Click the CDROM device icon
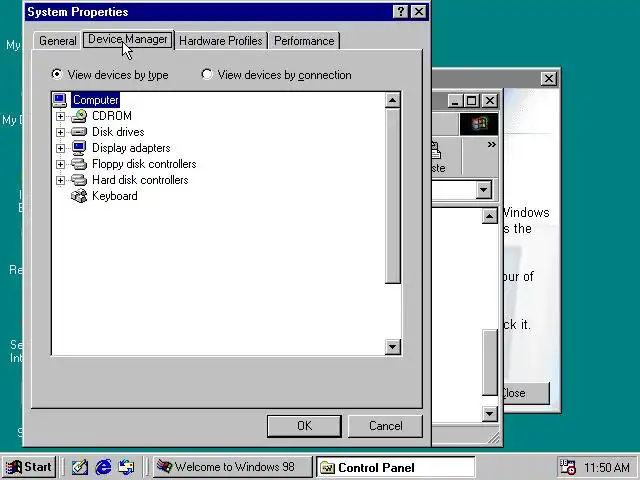Screen dimensions: 640x480 (79, 116)
